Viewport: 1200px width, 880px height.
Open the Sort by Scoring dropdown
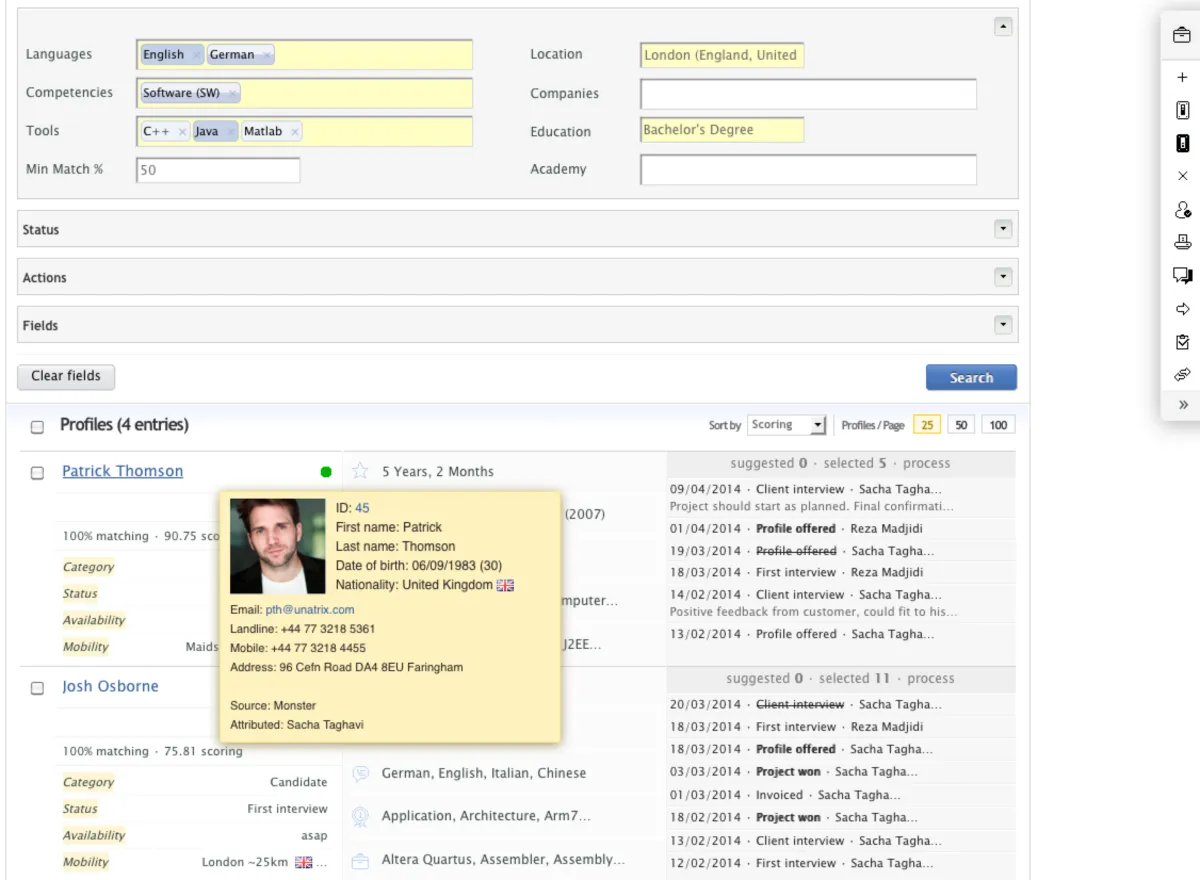coord(787,425)
